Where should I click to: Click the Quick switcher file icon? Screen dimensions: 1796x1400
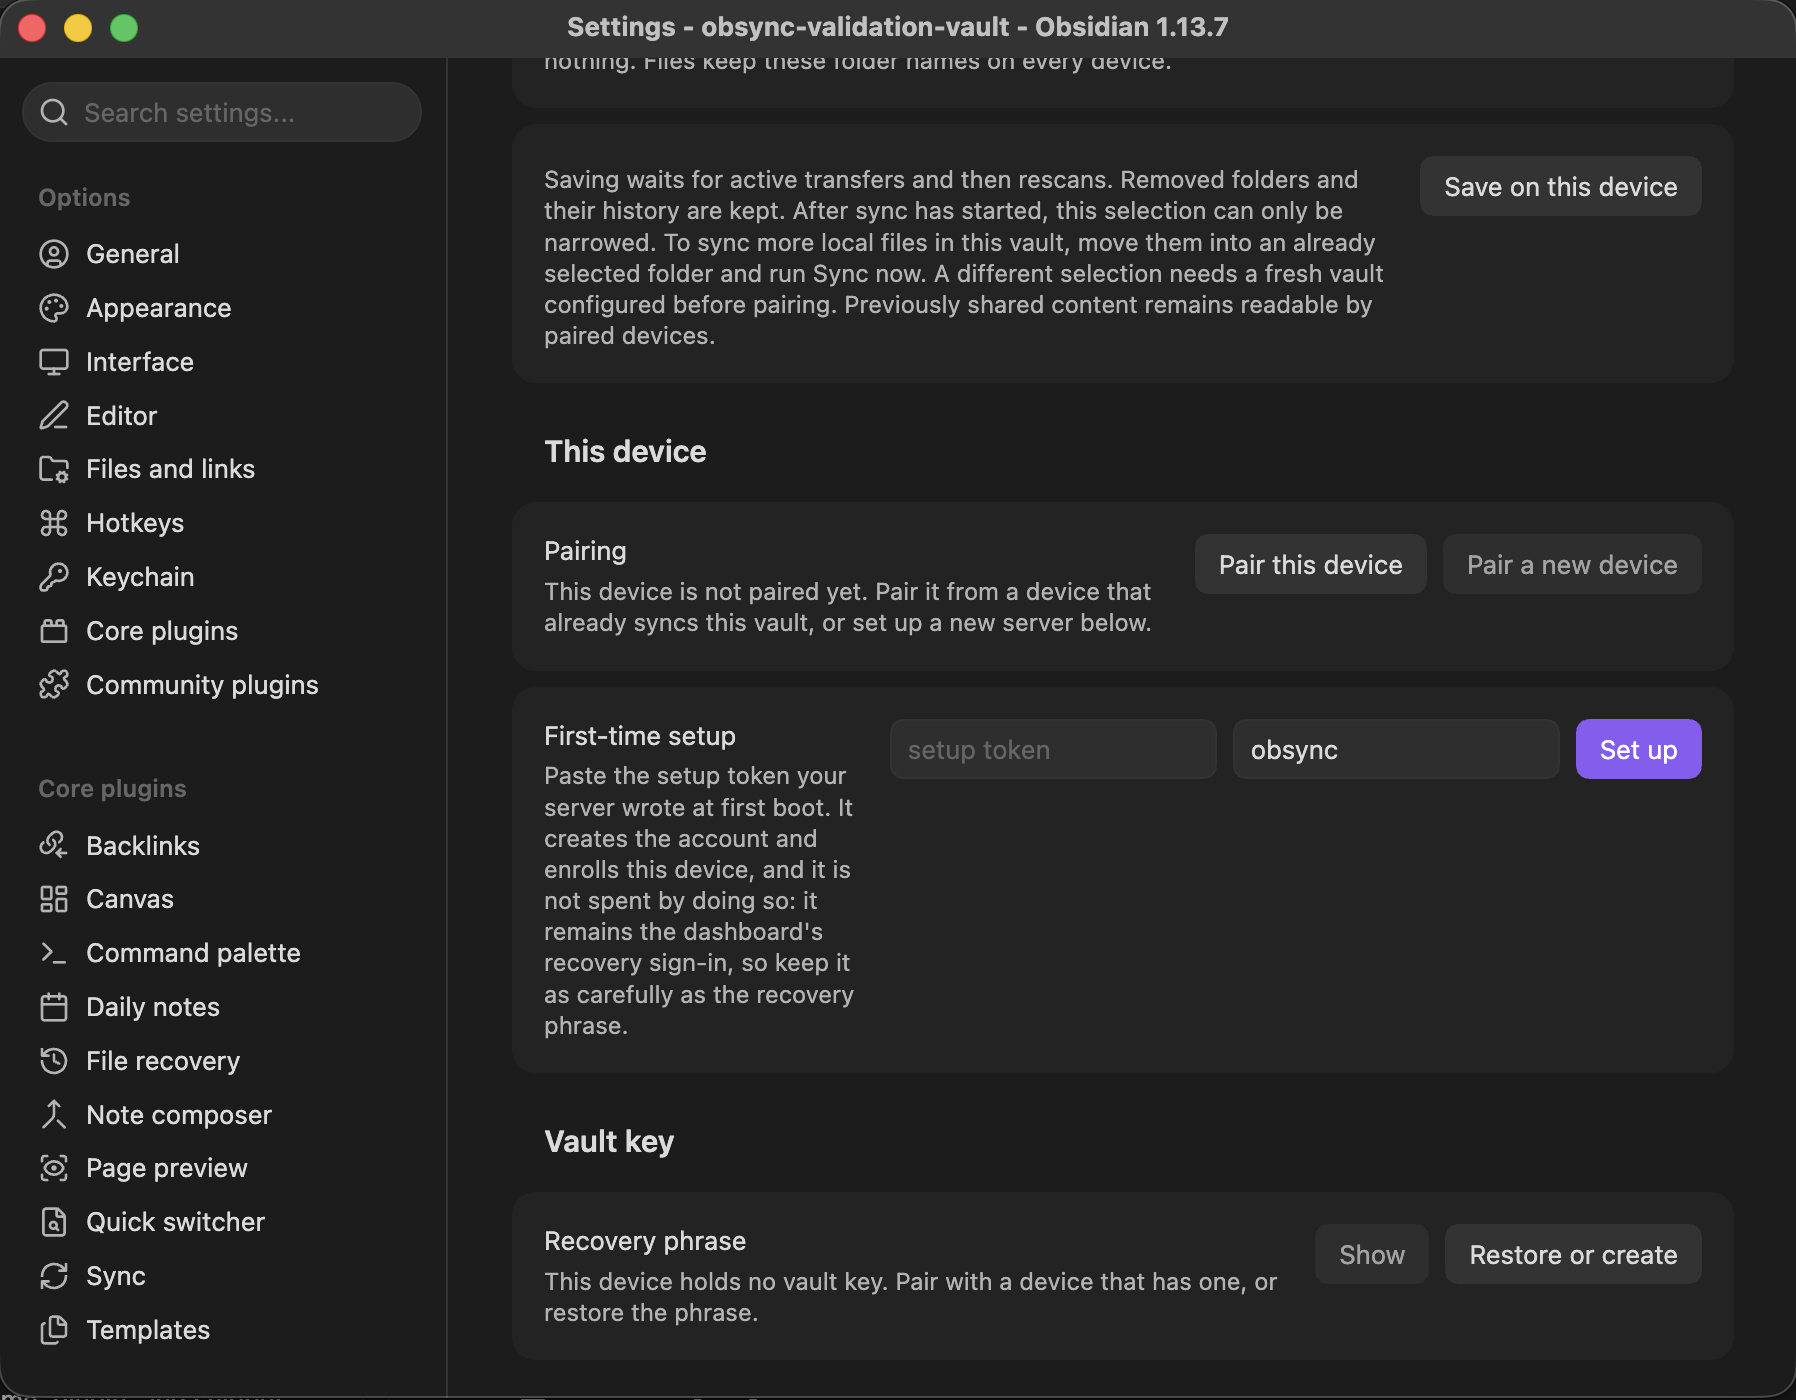coord(54,1222)
